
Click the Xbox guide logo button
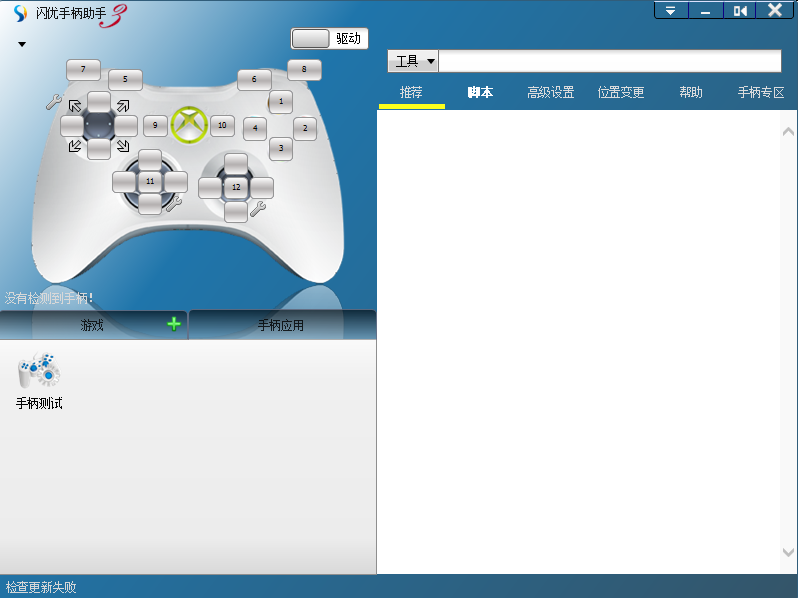pos(189,125)
